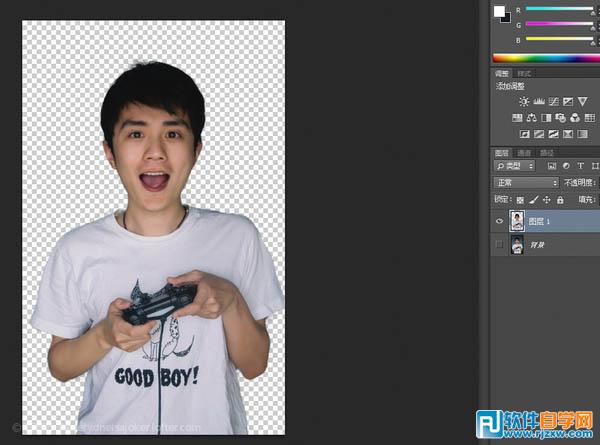Add a Photo Filter adjustment
Viewport: 600px width, 445px height.
561,118
